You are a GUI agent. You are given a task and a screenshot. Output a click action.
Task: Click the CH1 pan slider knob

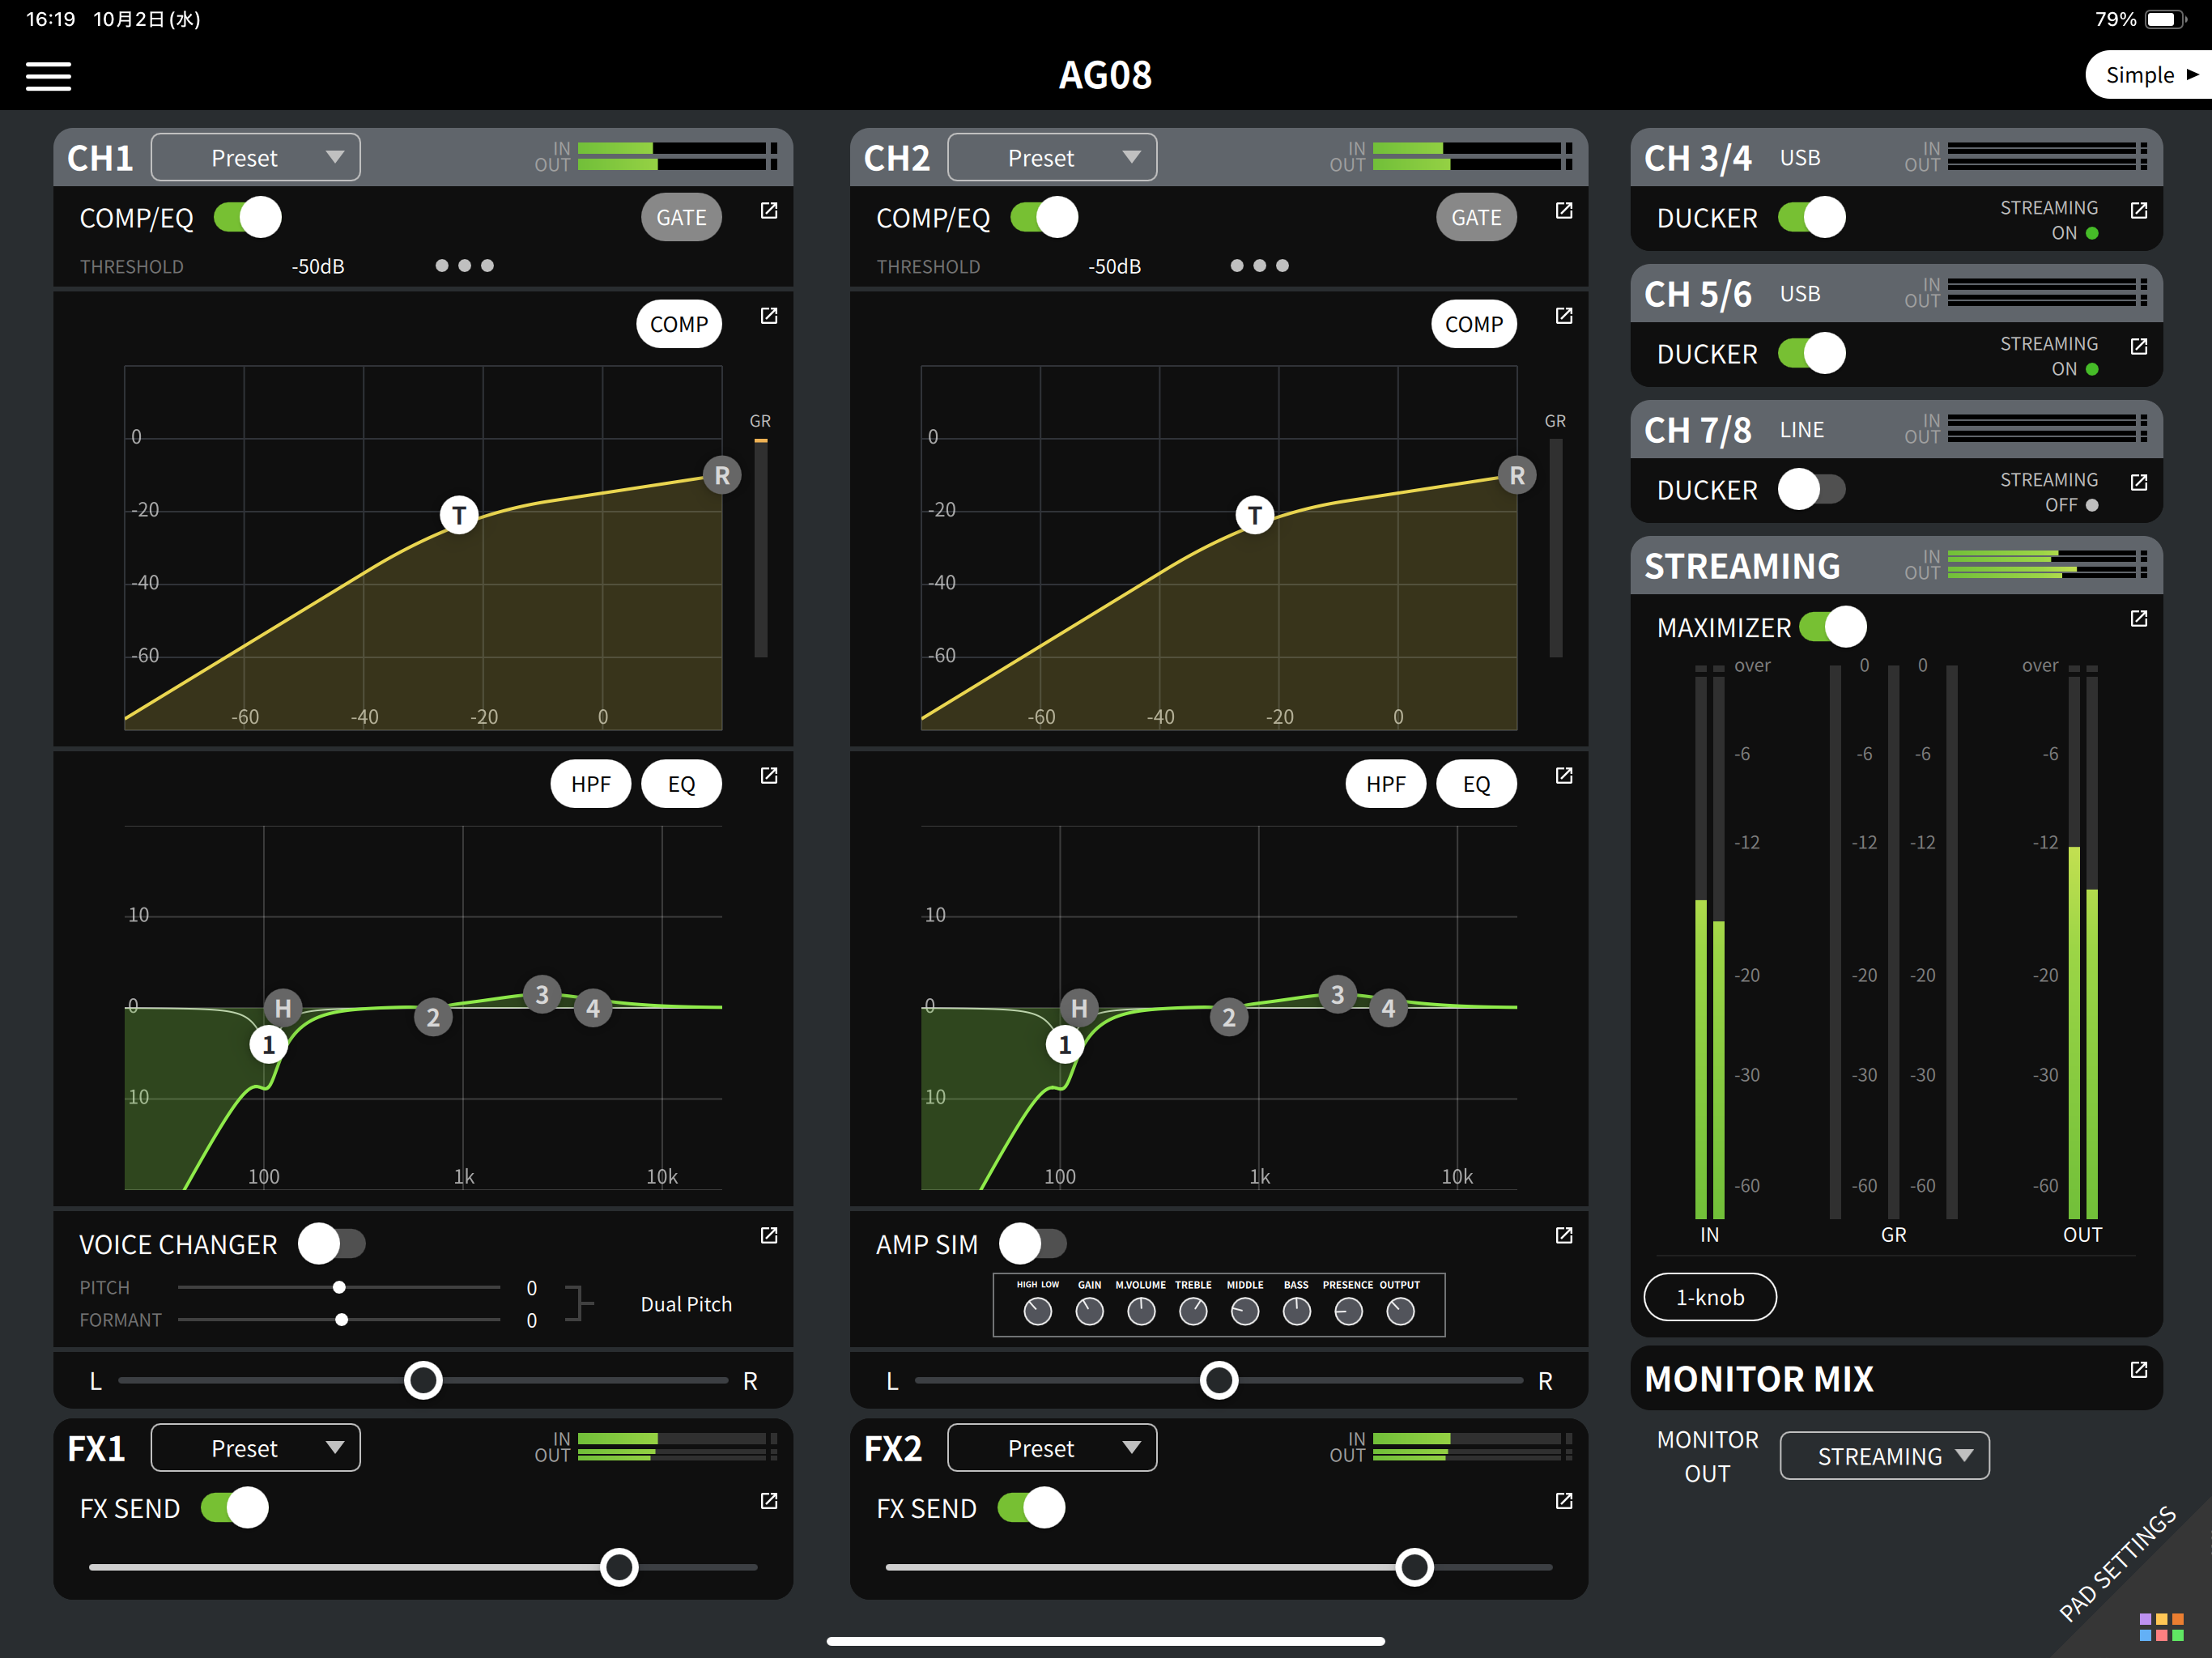pos(423,1380)
